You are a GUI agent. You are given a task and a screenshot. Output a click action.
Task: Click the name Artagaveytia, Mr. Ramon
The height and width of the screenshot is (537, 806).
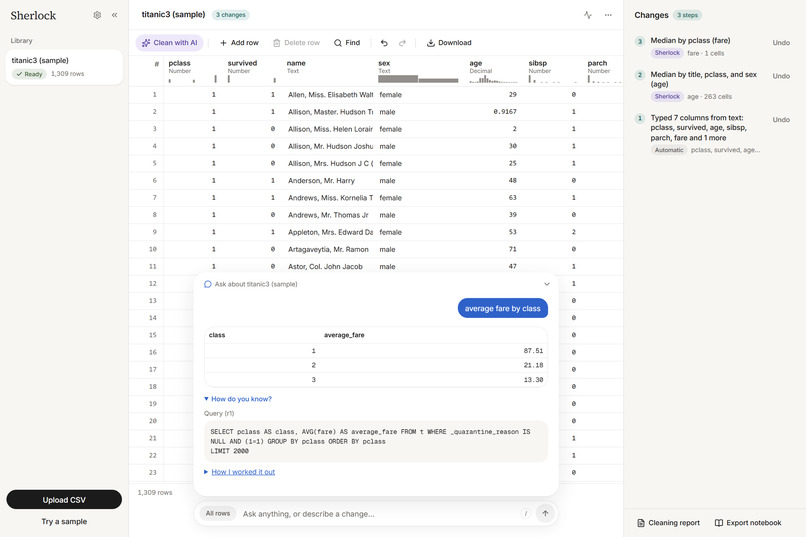pyautogui.click(x=330, y=249)
